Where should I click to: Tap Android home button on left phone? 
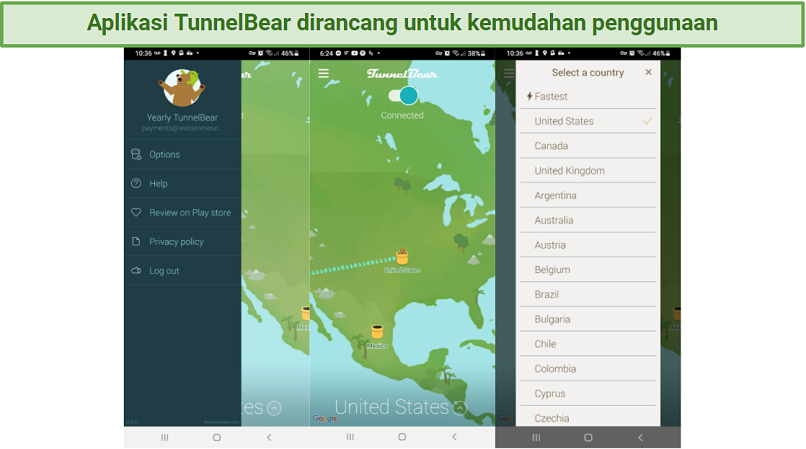(x=217, y=437)
